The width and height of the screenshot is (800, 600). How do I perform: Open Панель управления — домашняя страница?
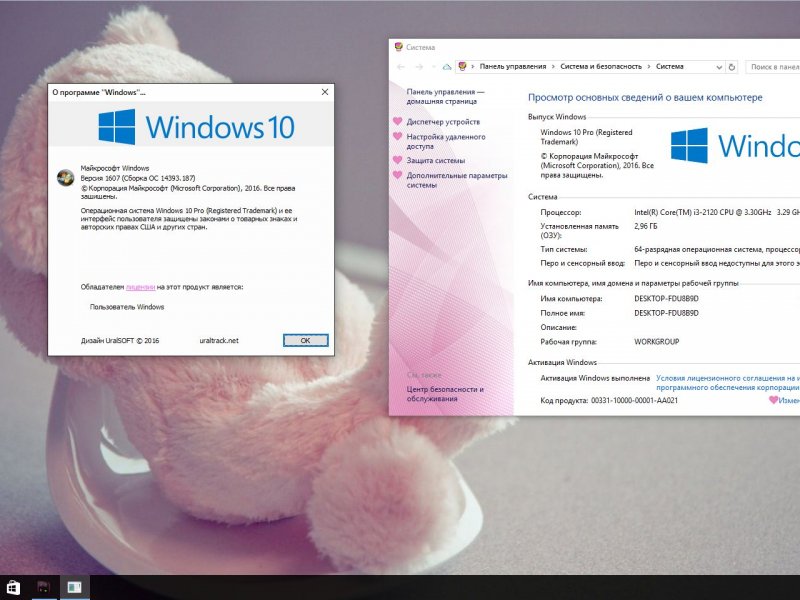coord(445,96)
